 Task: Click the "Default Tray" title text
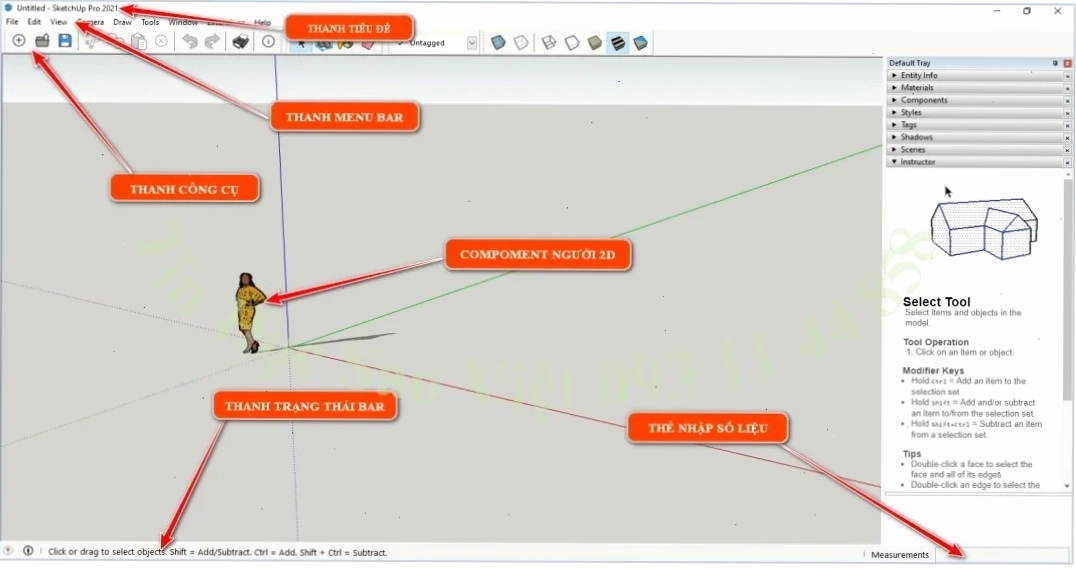click(909, 63)
